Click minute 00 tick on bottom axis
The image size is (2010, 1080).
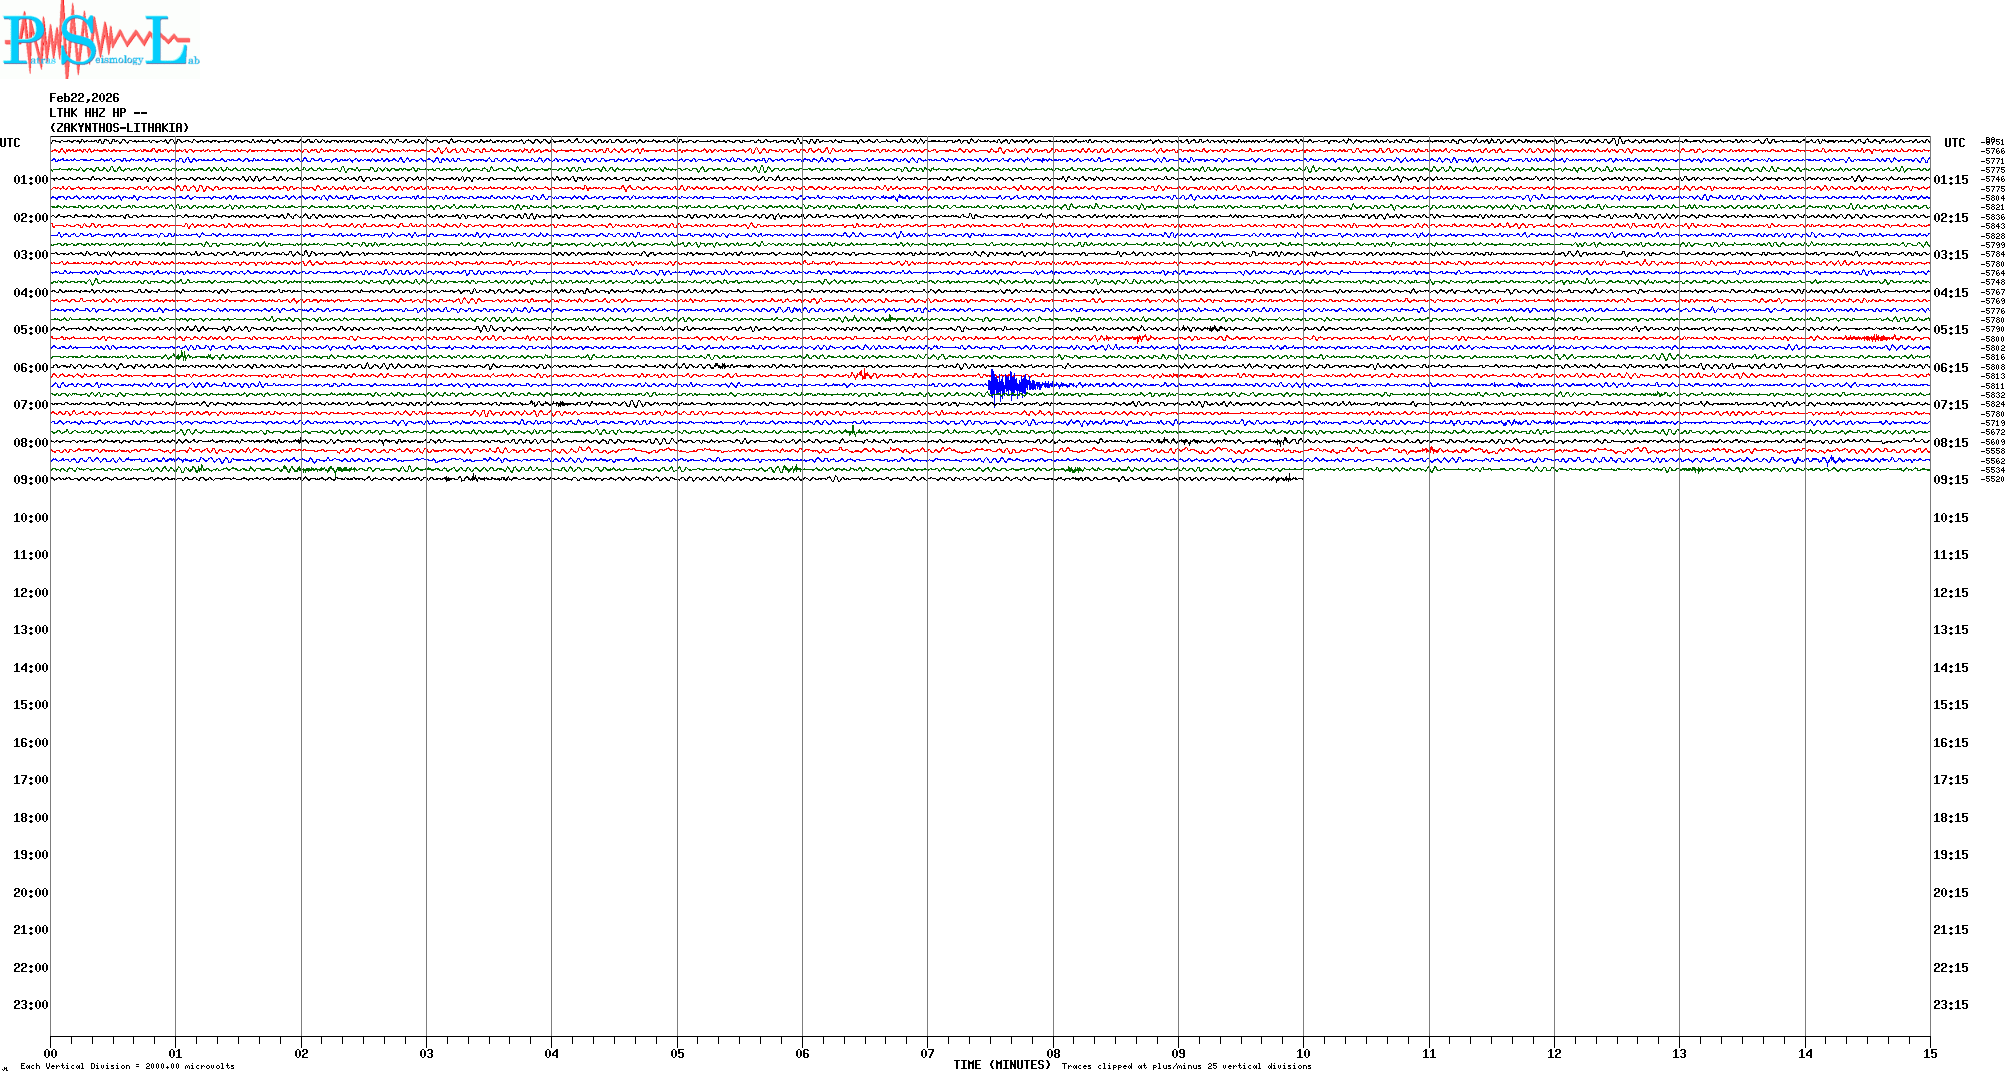pos(51,1053)
